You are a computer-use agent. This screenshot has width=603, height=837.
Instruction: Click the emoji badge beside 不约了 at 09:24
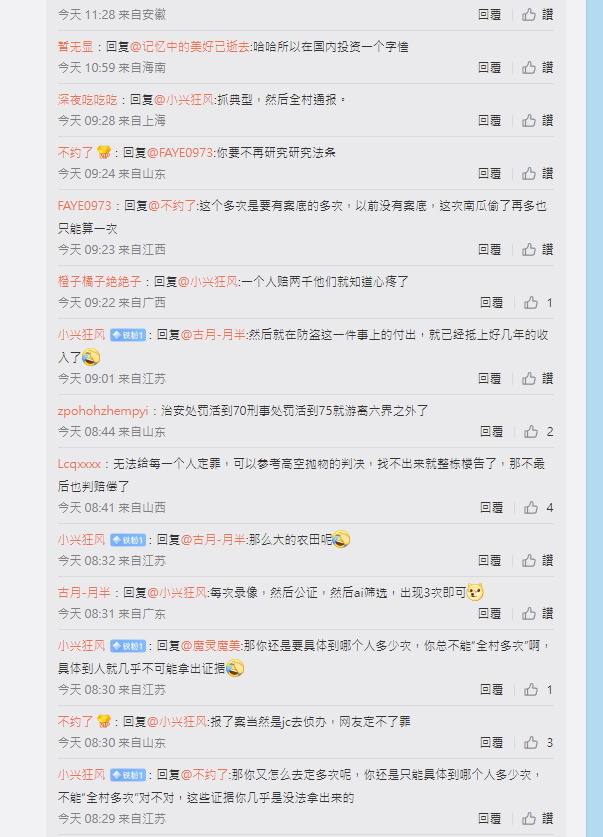(104, 153)
